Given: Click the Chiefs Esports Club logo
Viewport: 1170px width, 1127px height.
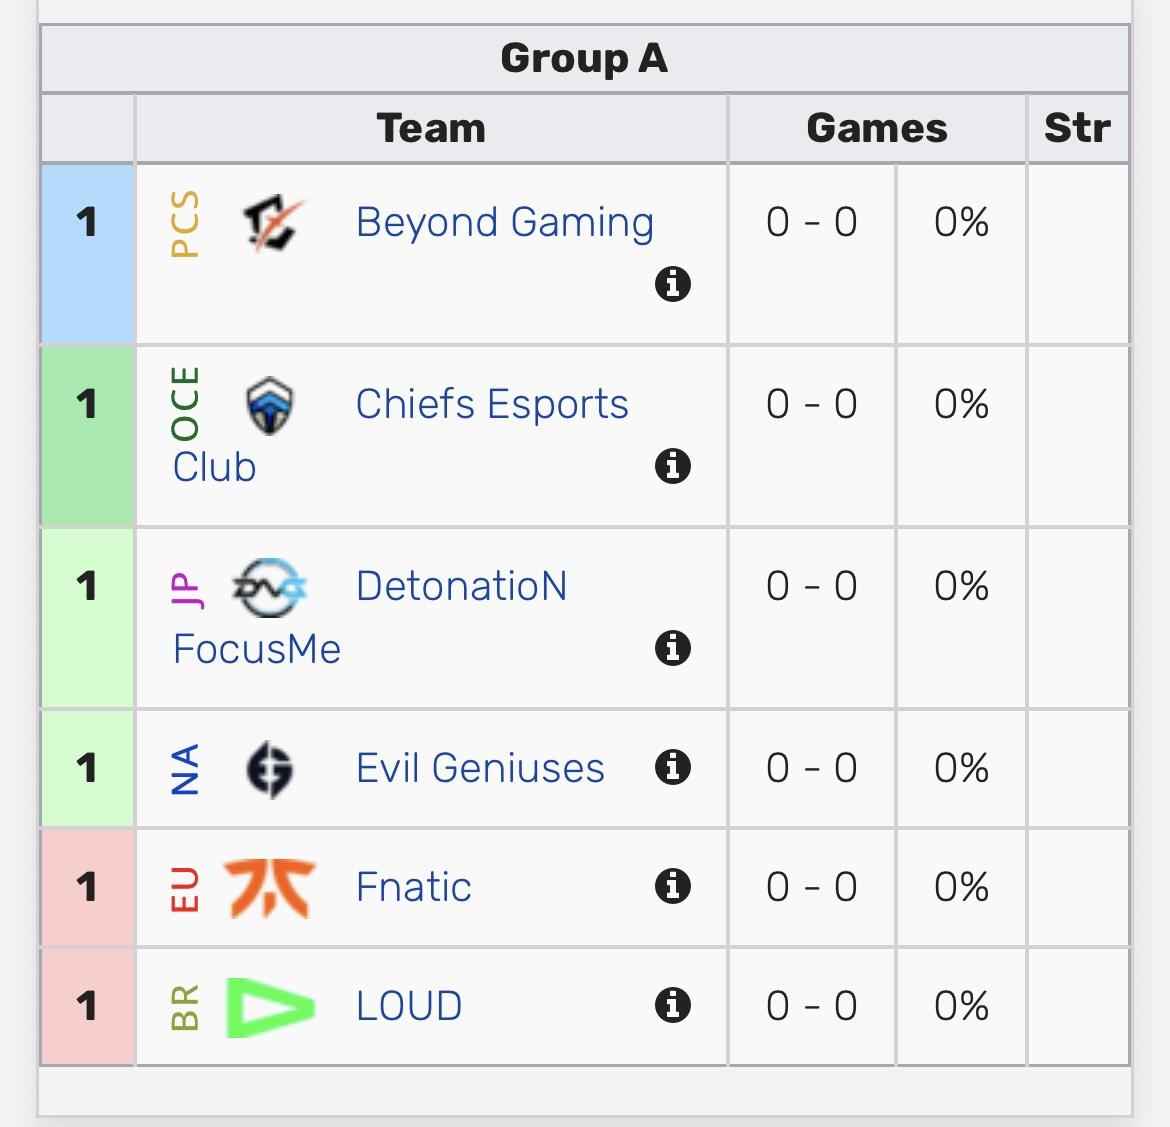Looking at the screenshot, I should [x=269, y=405].
